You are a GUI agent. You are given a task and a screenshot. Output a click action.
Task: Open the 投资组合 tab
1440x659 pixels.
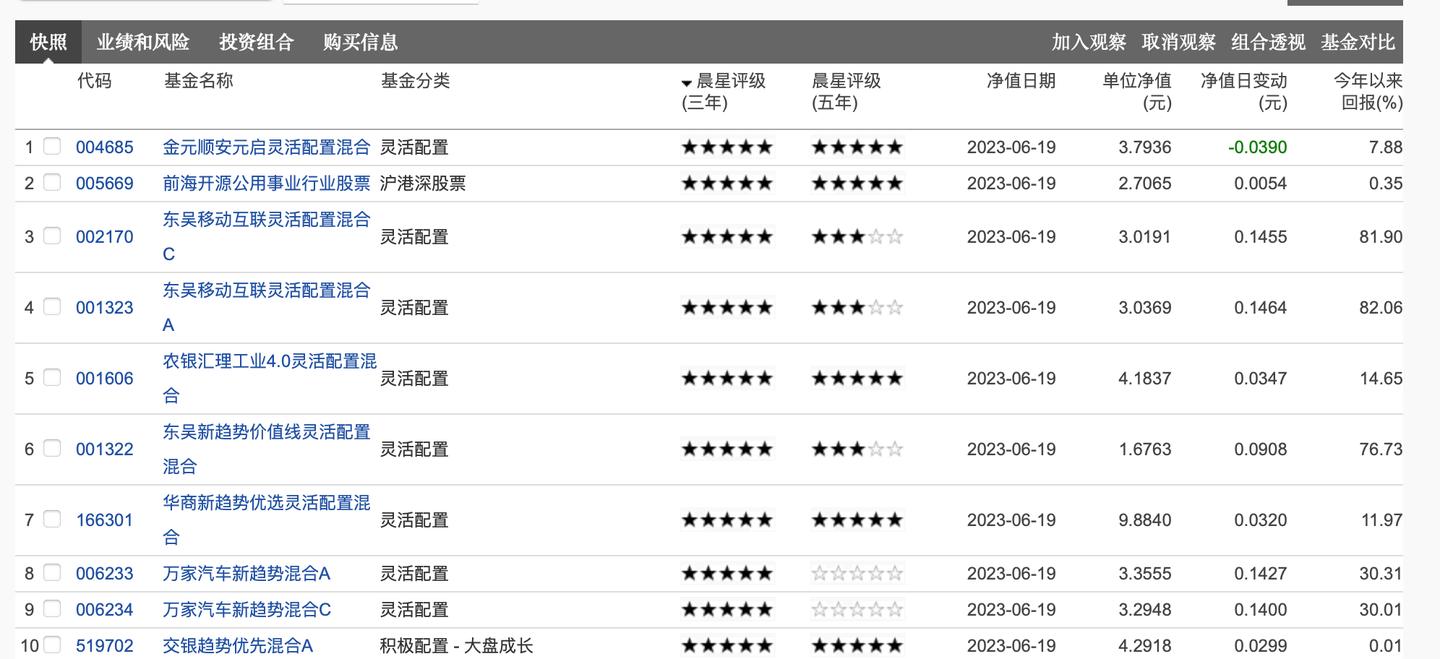pos(257,42)
